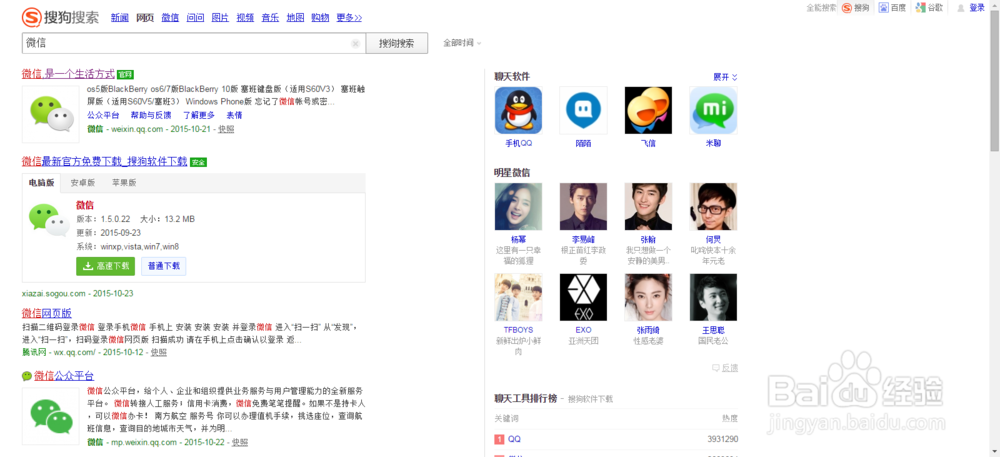1000x457 pixels.
Task: Open the 微信网页版 result link
Action: [47, 314]
